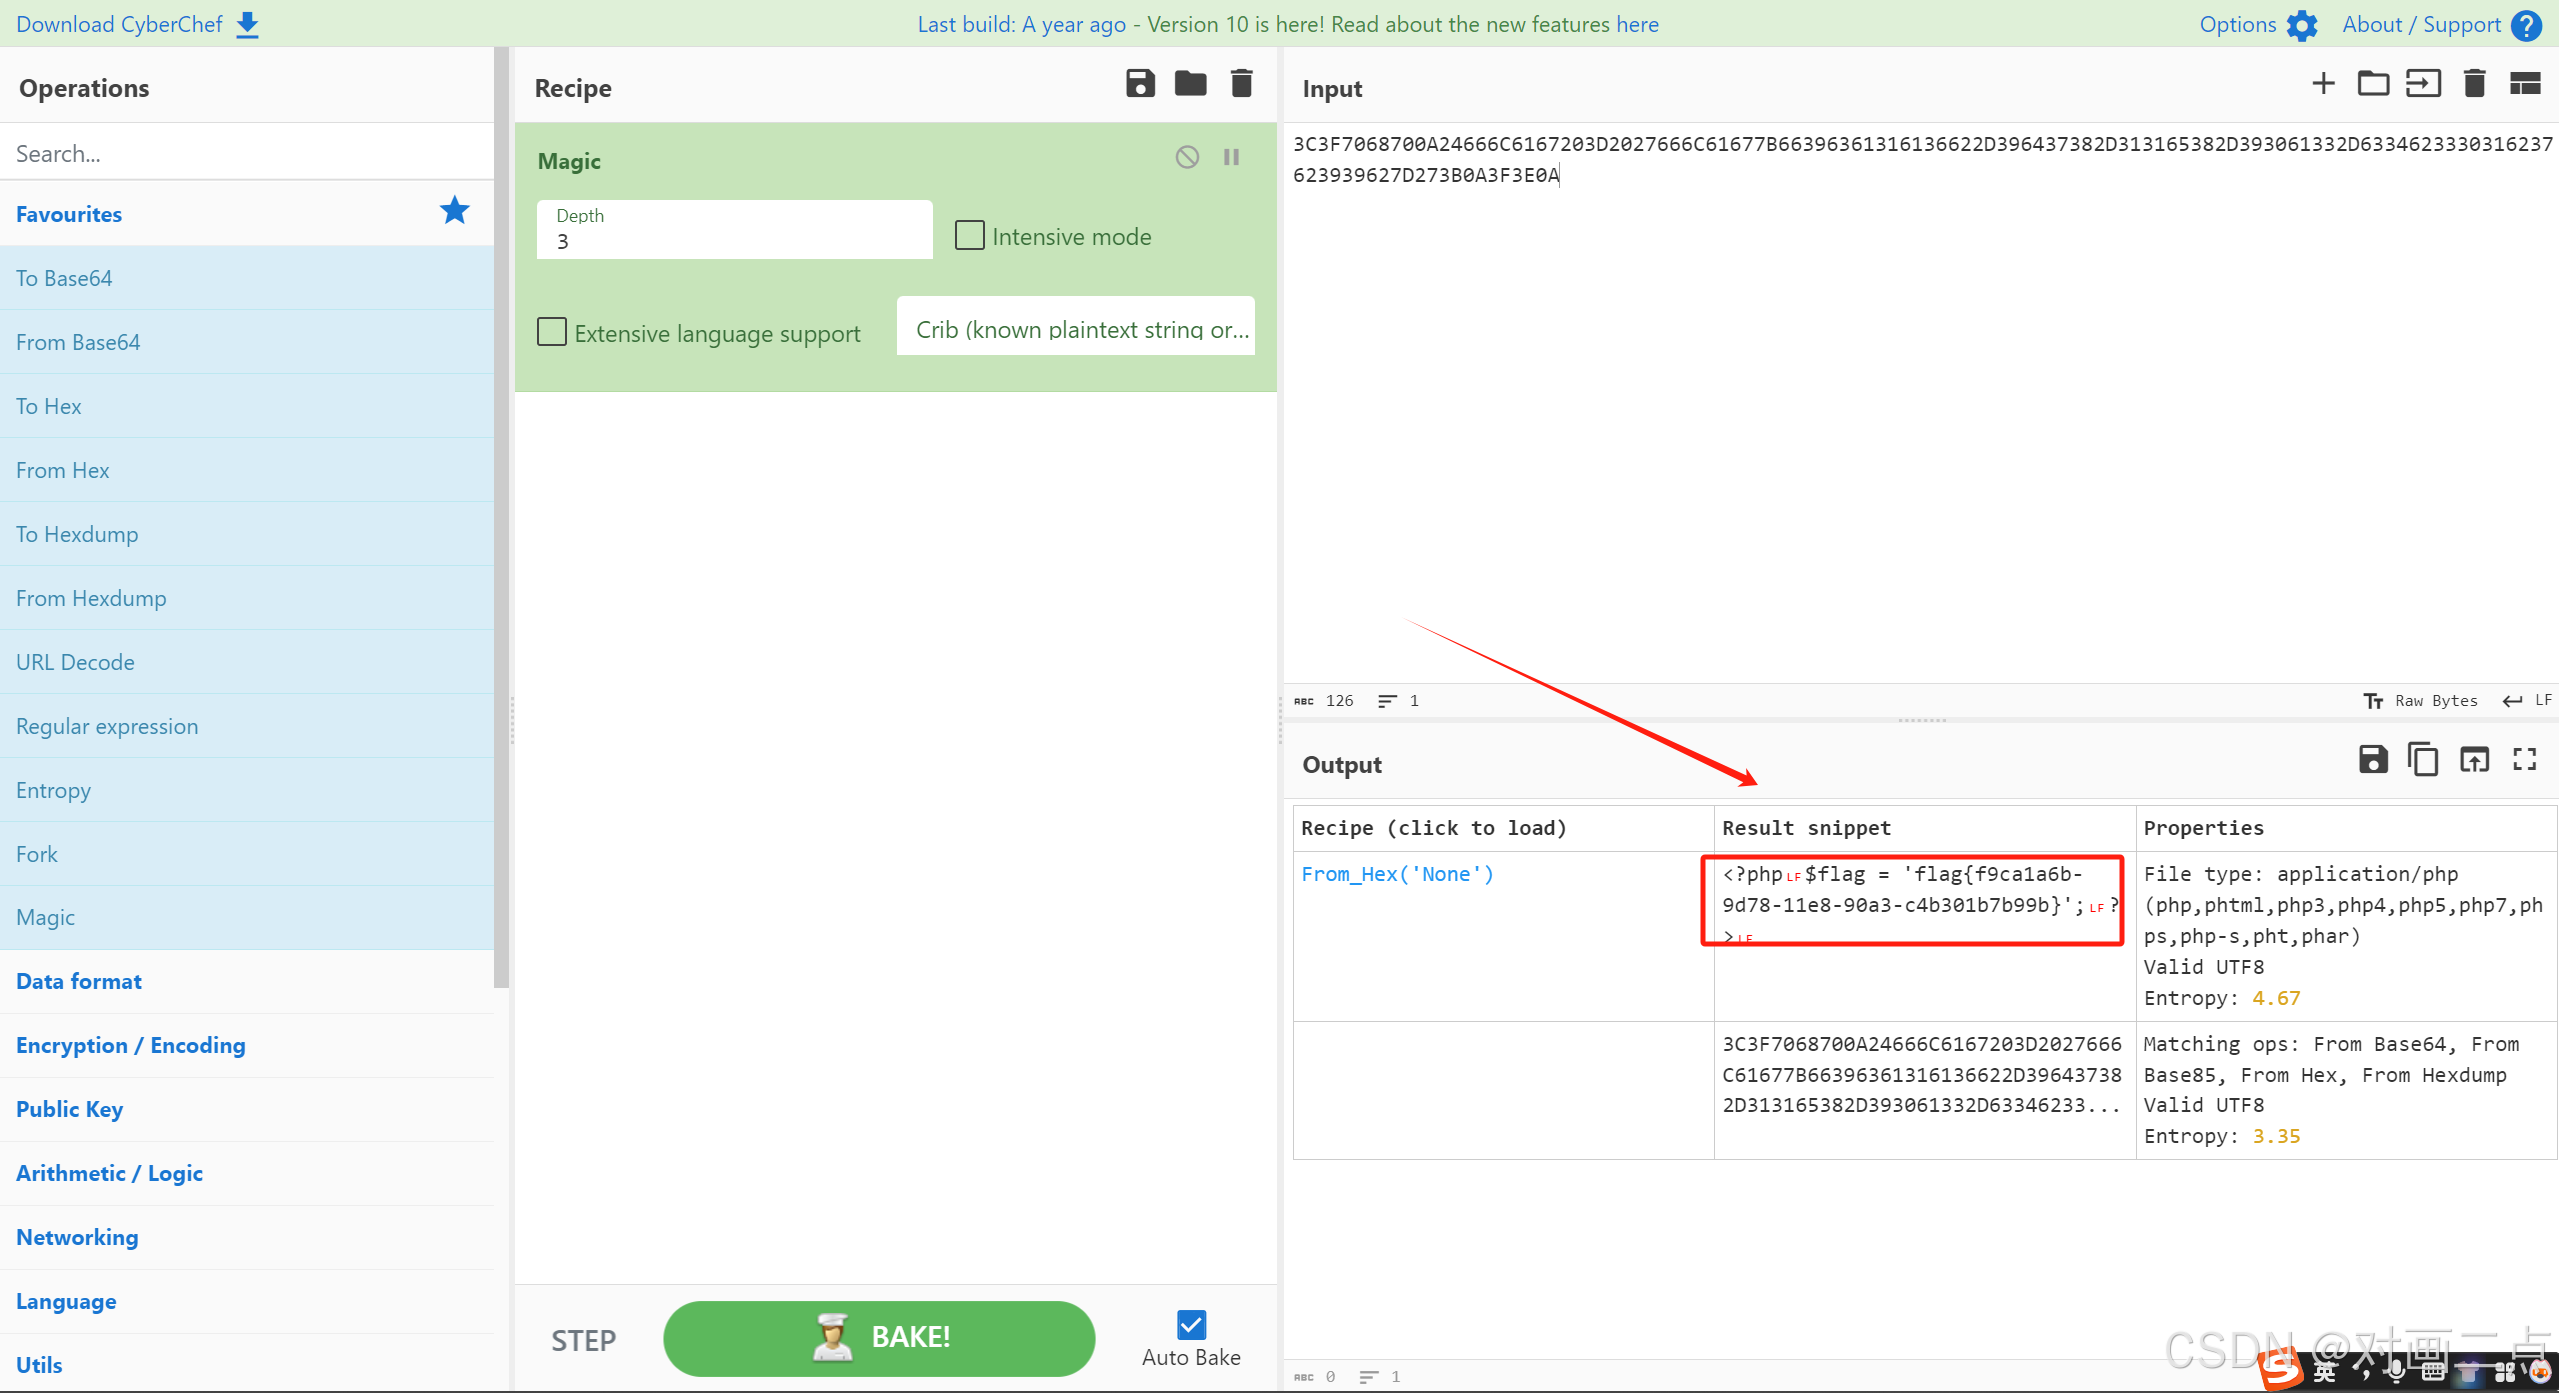The image size is (2559, 1393).
Task: Clear the recipe with the trash icon
Action: pos(1241,84)
